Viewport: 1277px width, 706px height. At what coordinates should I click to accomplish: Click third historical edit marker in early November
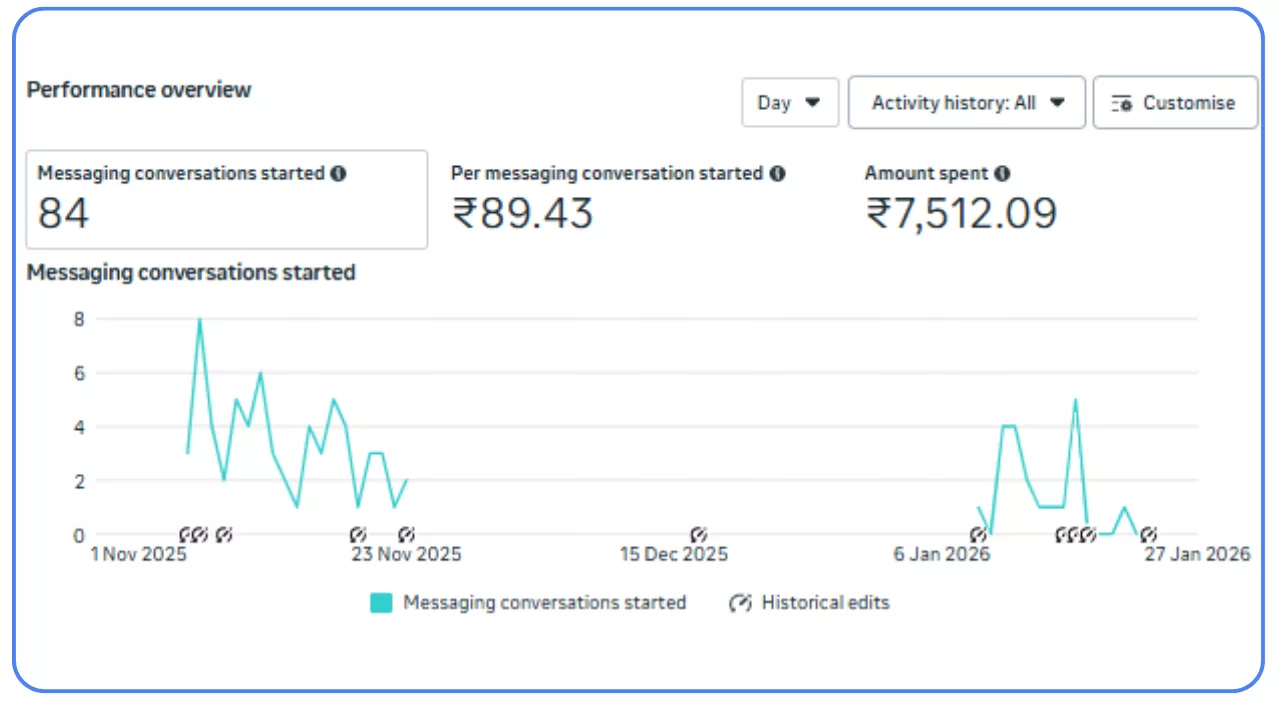tap(224, 535)
